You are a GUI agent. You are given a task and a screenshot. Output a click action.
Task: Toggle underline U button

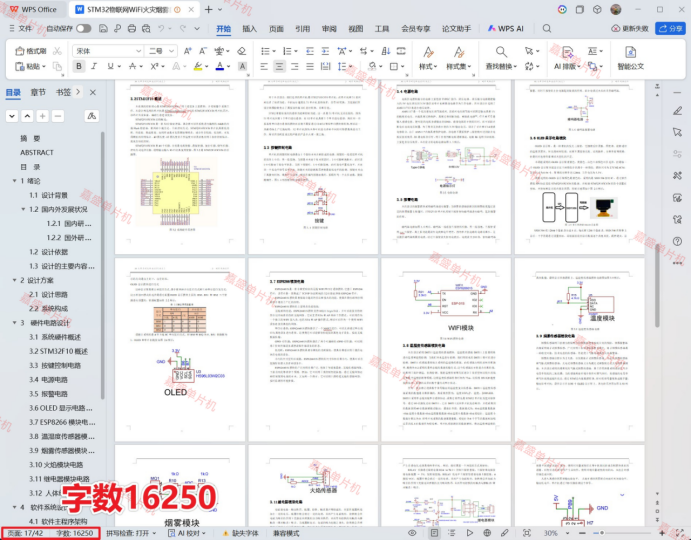[110, 66]
